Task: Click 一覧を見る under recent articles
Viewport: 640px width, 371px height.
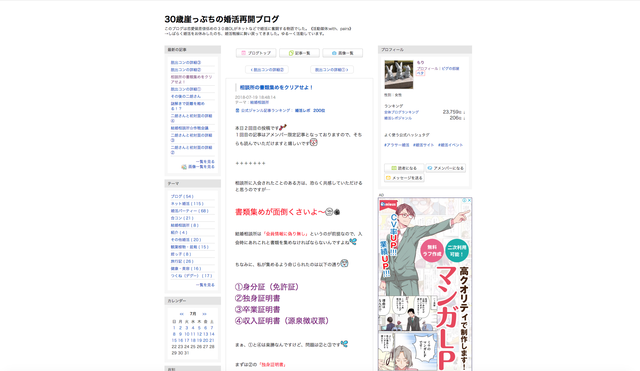Action: coord(205,162)
